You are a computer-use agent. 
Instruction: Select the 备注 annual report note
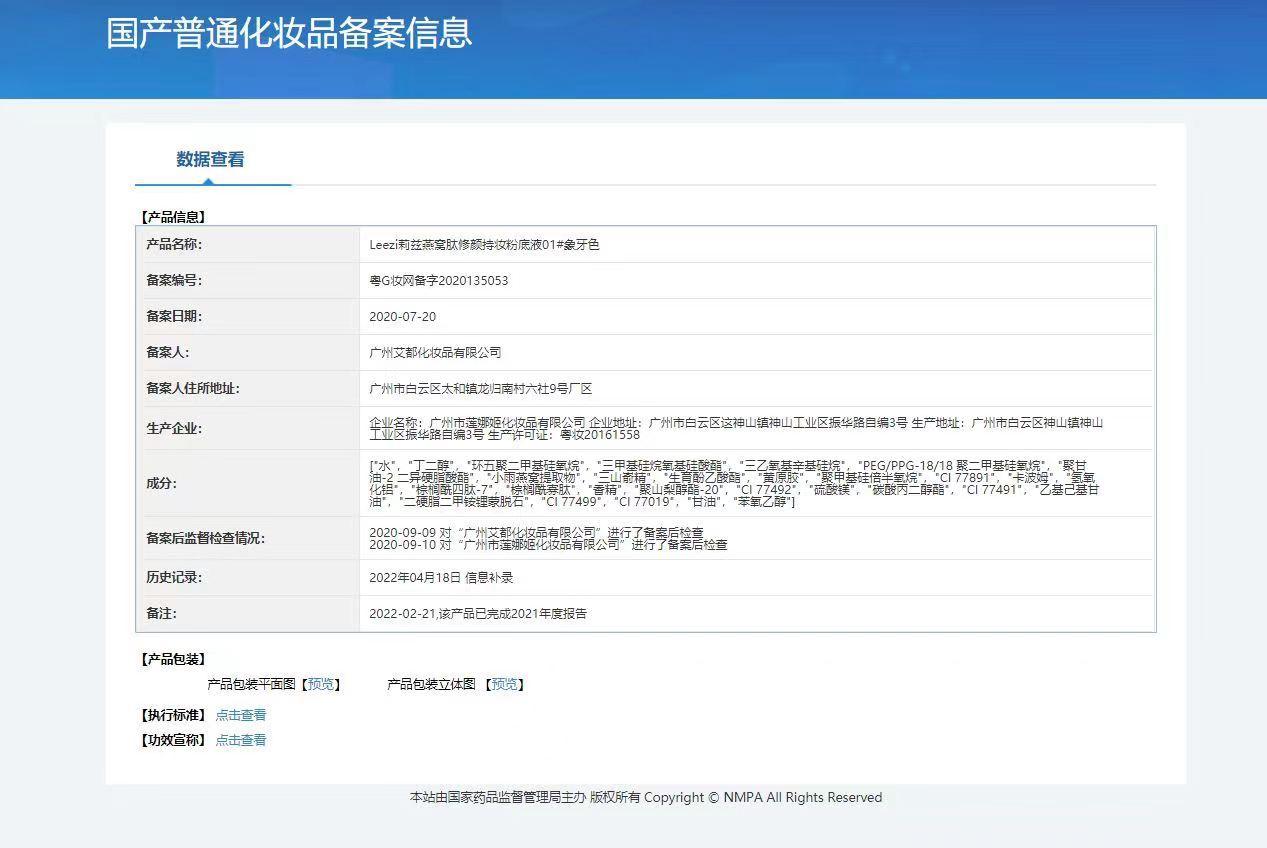tap(480, 613)
